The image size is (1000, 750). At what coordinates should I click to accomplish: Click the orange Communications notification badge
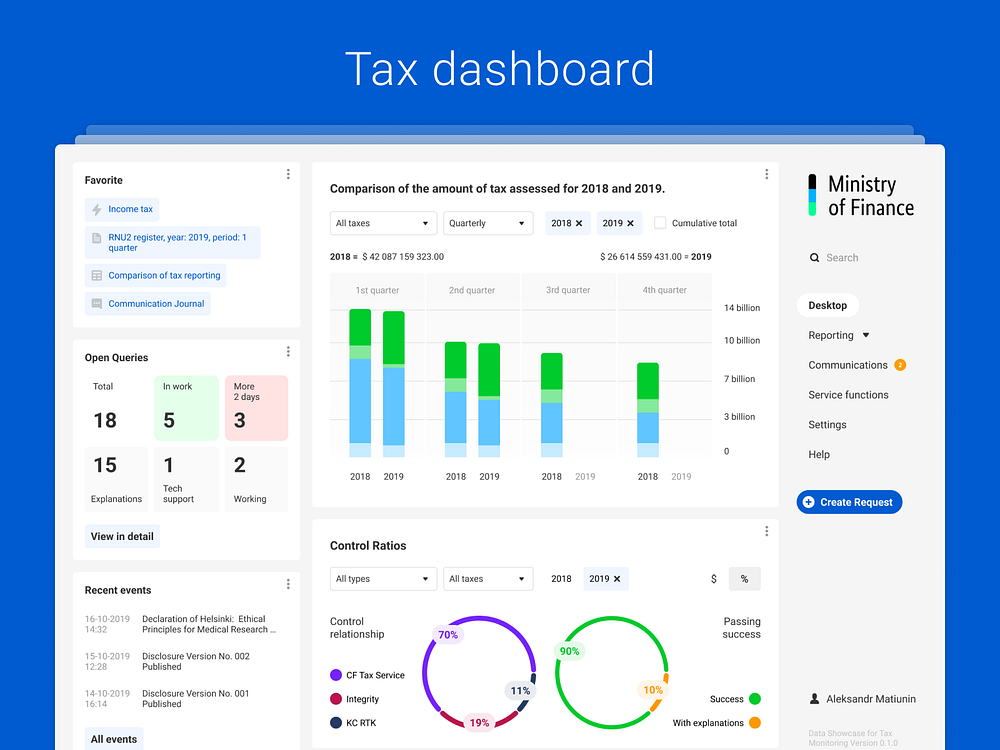tap(900, 365)
